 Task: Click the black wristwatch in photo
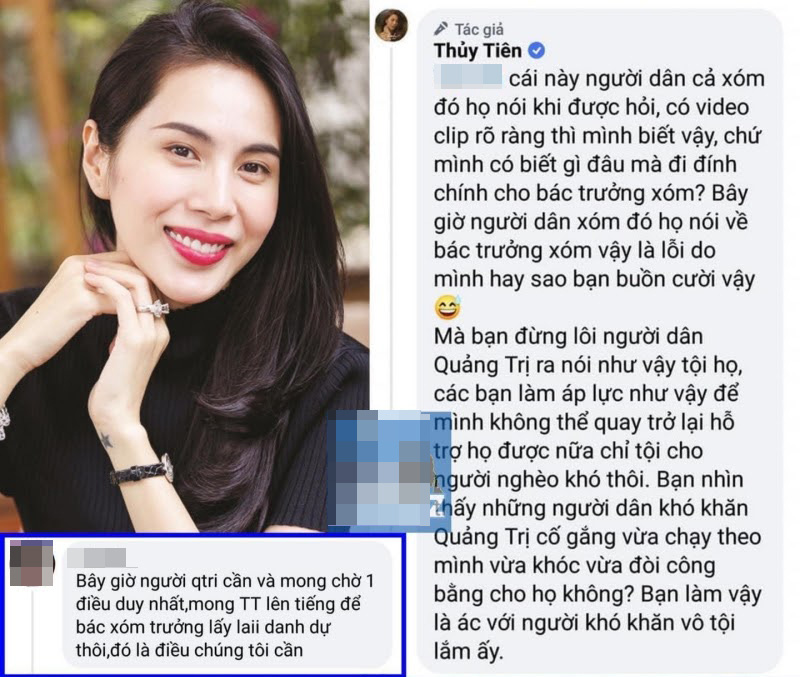[142, 469]
